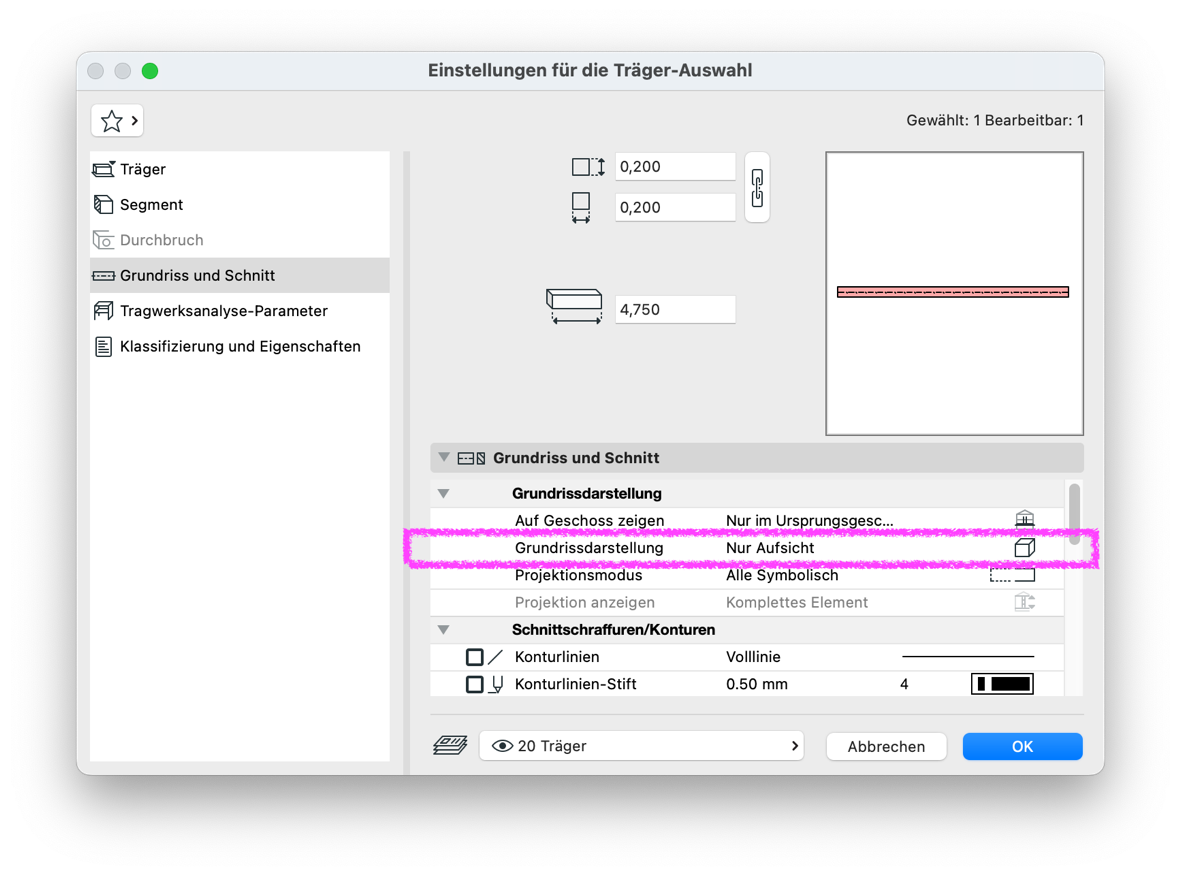Open the Alle Symbolisch value dropdown
This screenshot has width=1181, height=876.
coord(782,575)
